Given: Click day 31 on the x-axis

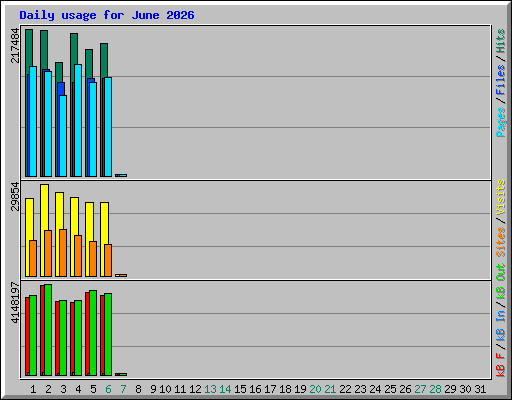Looking at the screenshot, I should (480, 389).
